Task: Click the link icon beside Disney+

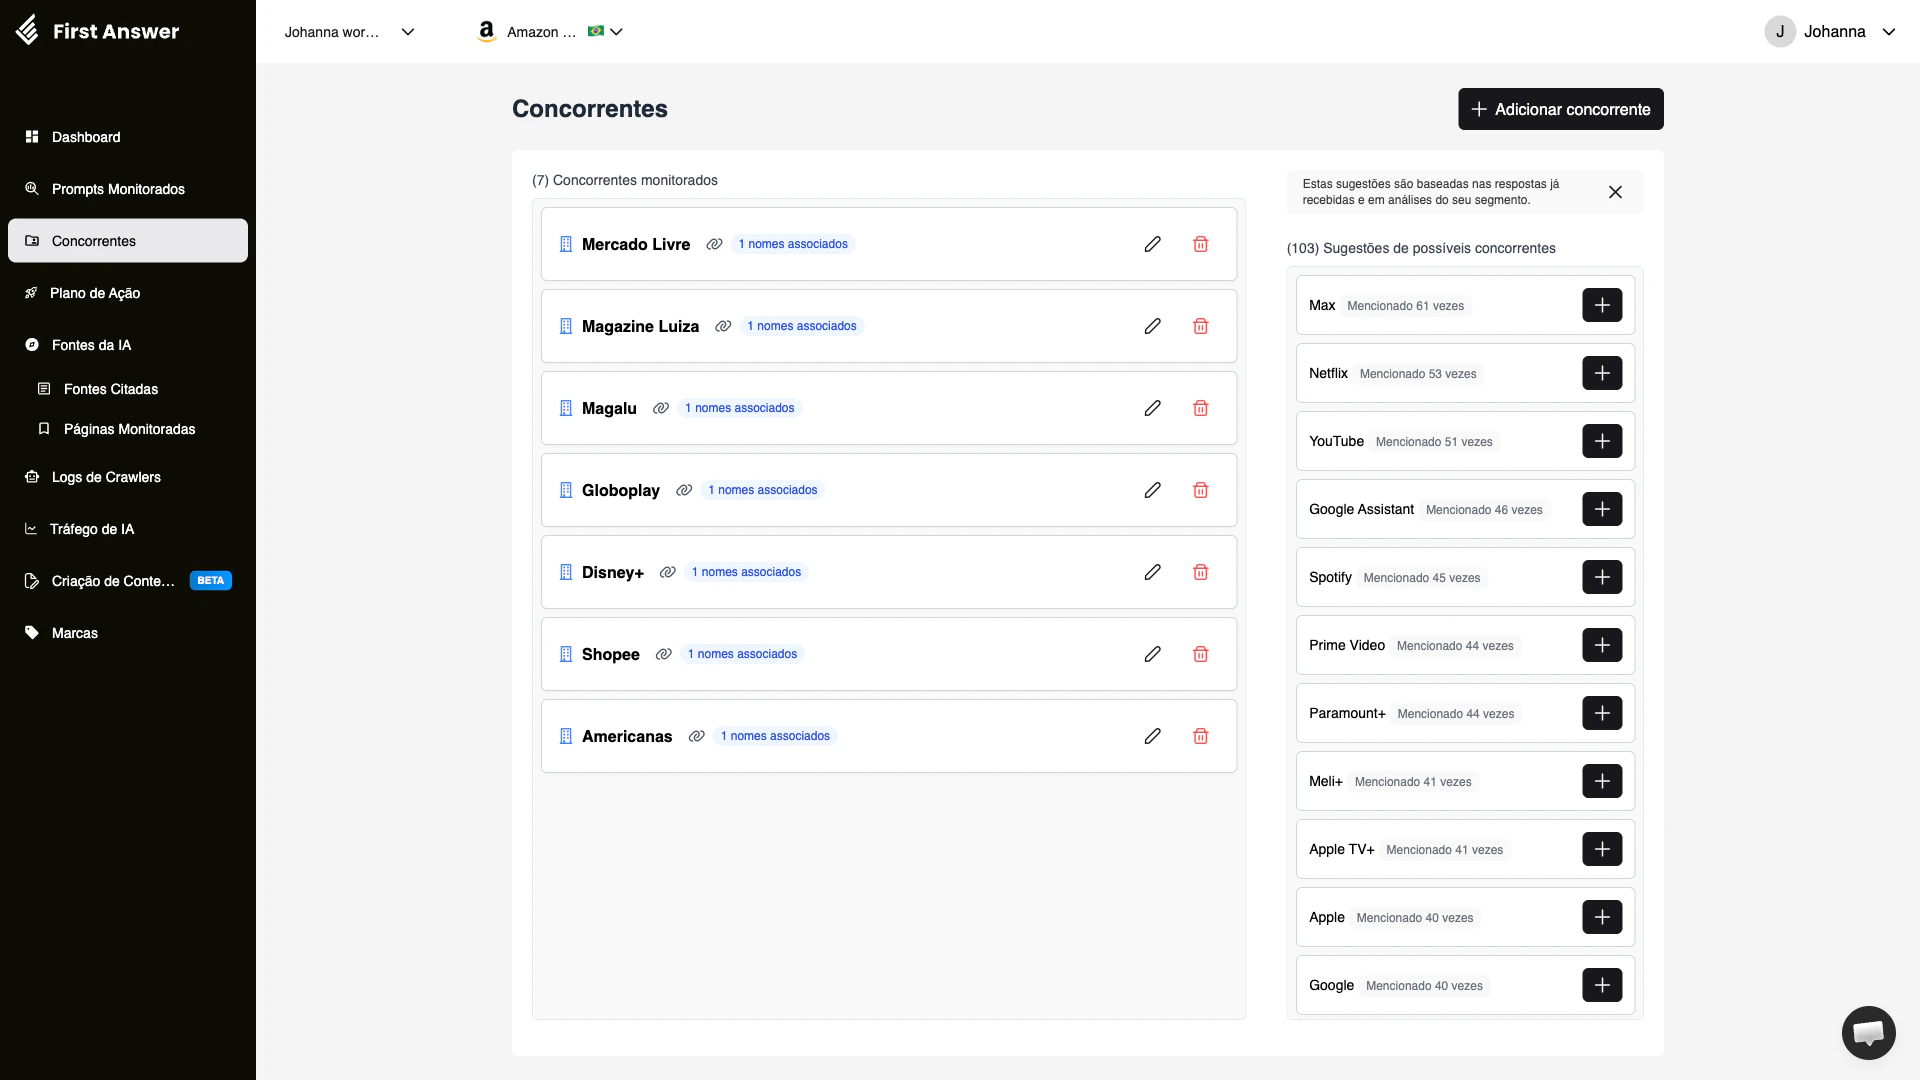Action: [667, 572]
